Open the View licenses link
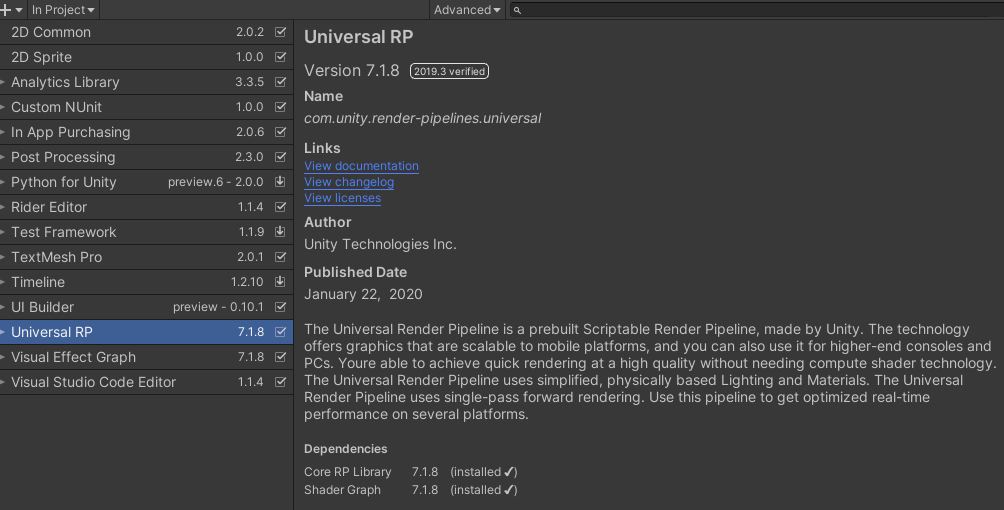Viewport: 1004px width, 510px height. pos(343,198)
